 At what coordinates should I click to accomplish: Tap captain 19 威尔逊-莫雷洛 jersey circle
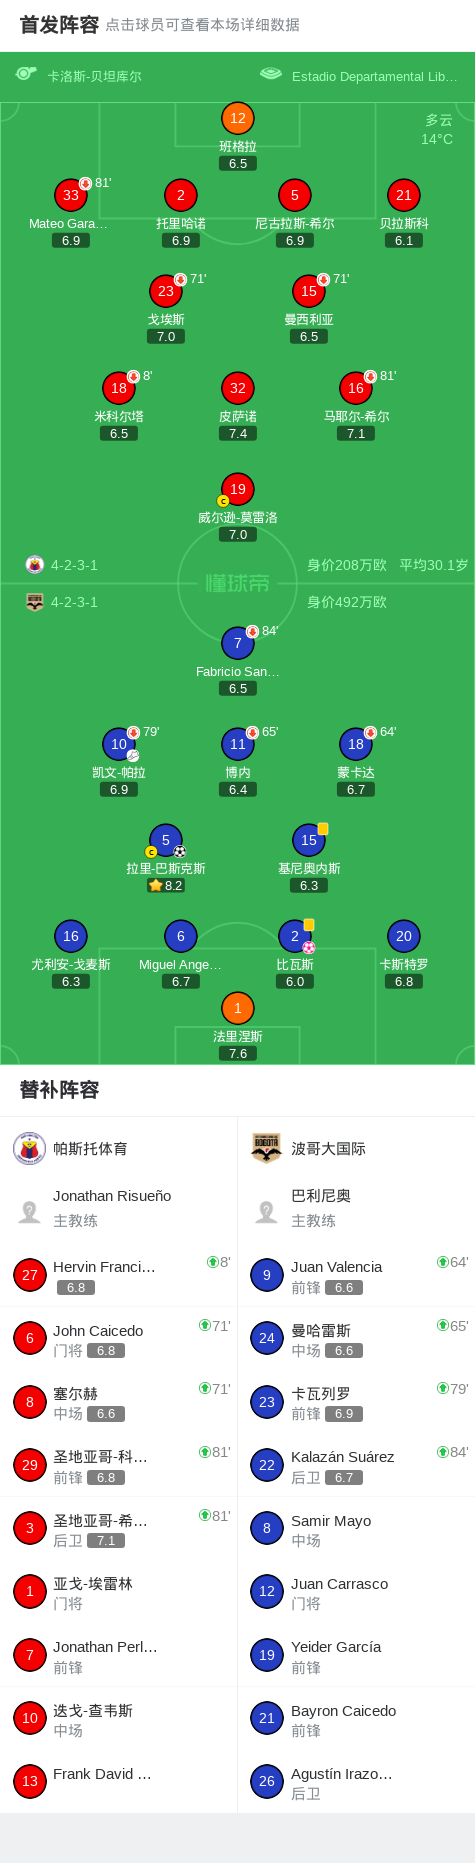pyautogui.click(x=237, y=489)
